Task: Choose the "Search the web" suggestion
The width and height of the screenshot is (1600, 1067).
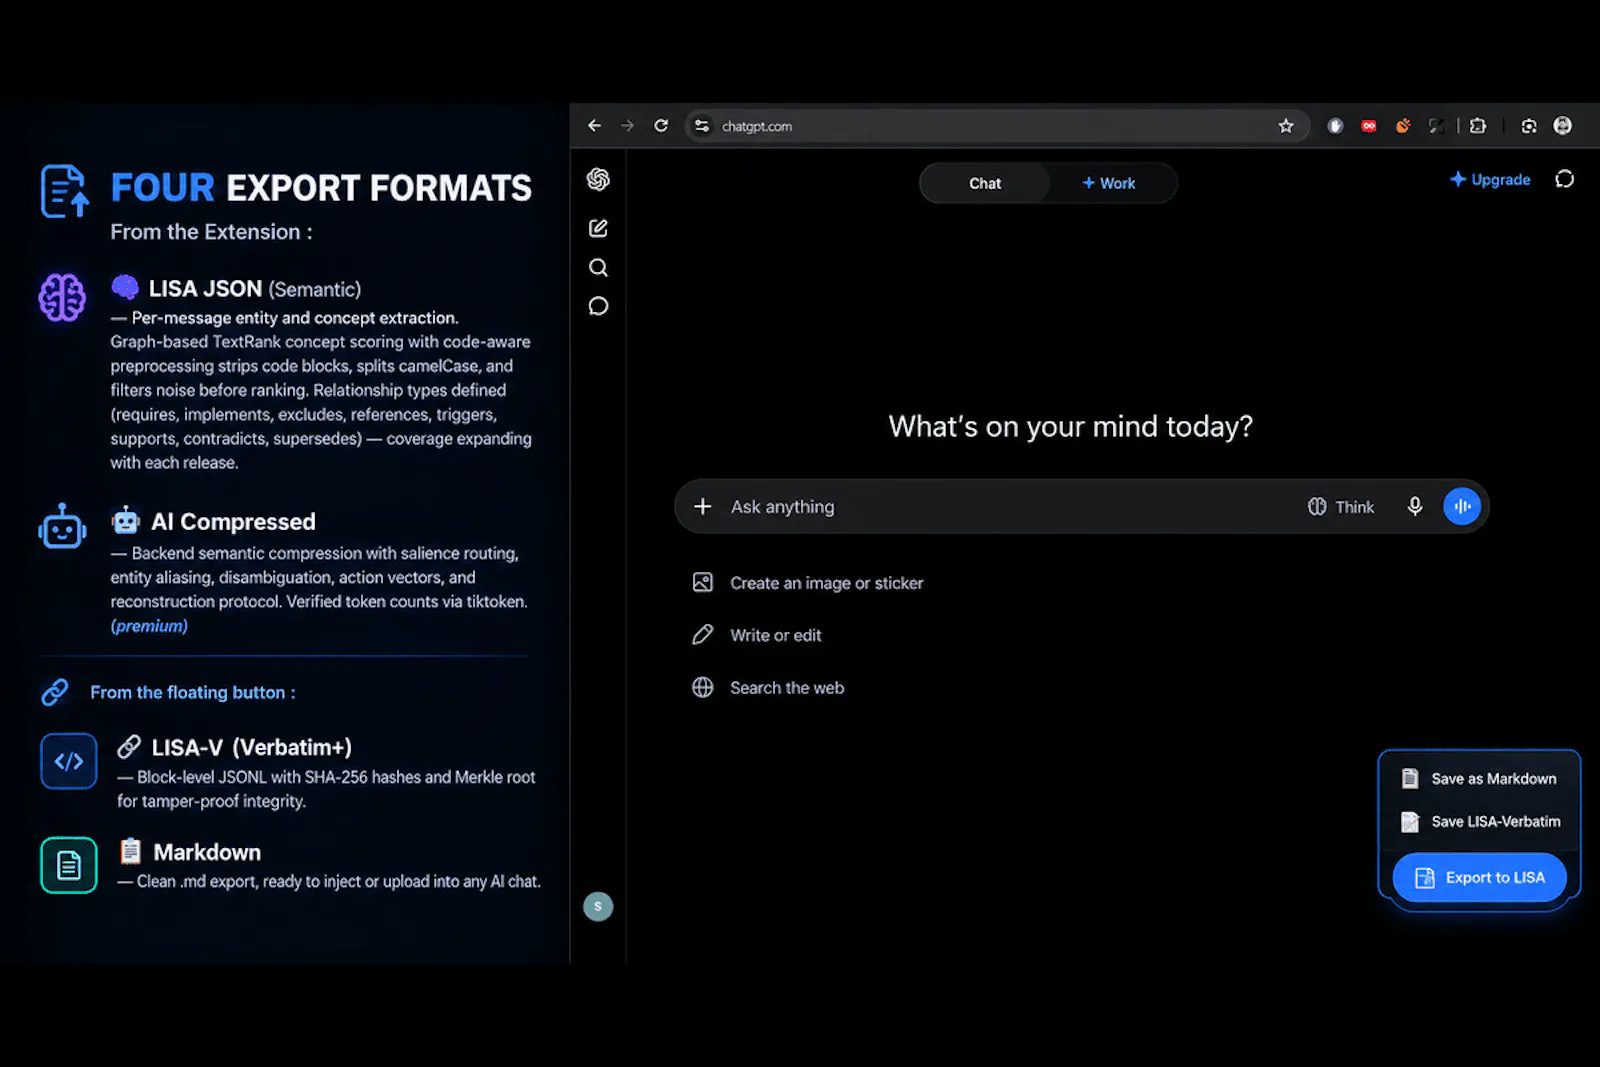Action: click(768, 688)
